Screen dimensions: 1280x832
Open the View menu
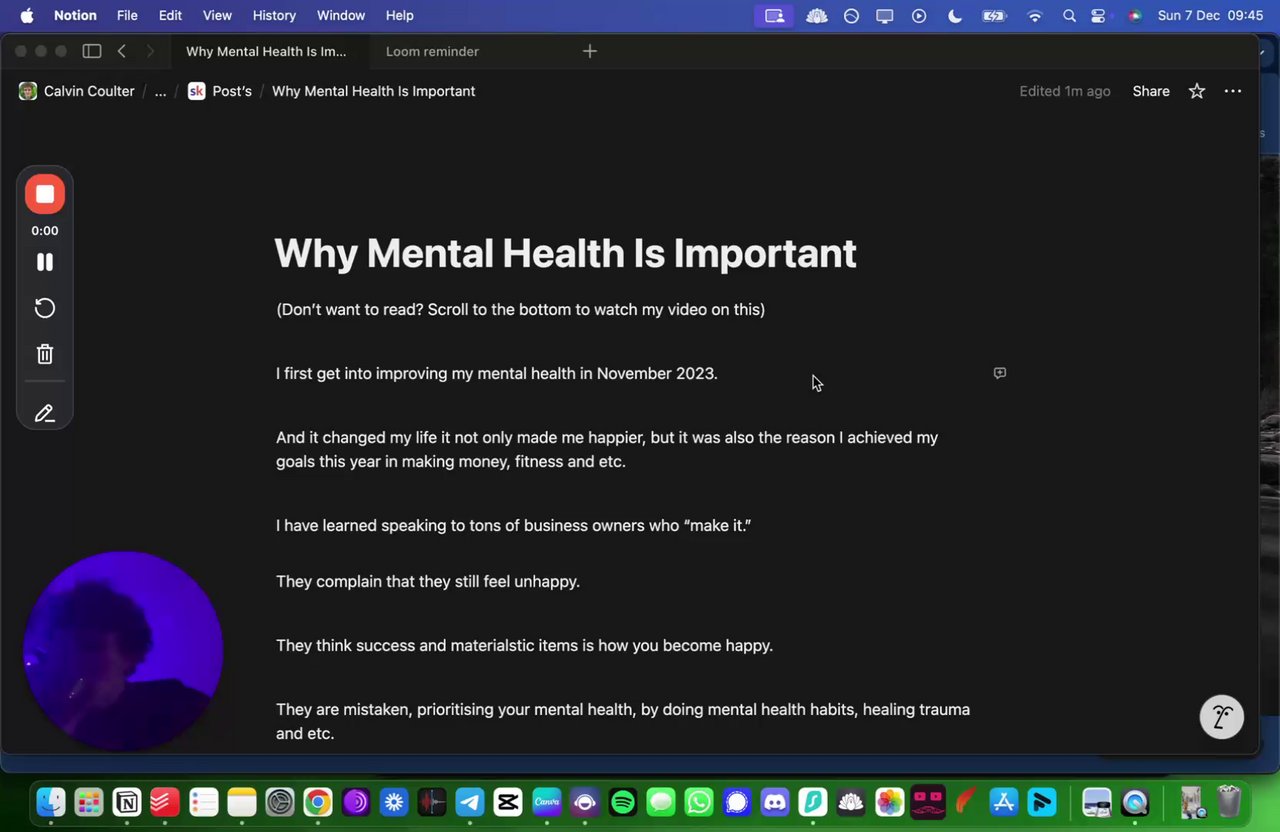tap(217, 15)
